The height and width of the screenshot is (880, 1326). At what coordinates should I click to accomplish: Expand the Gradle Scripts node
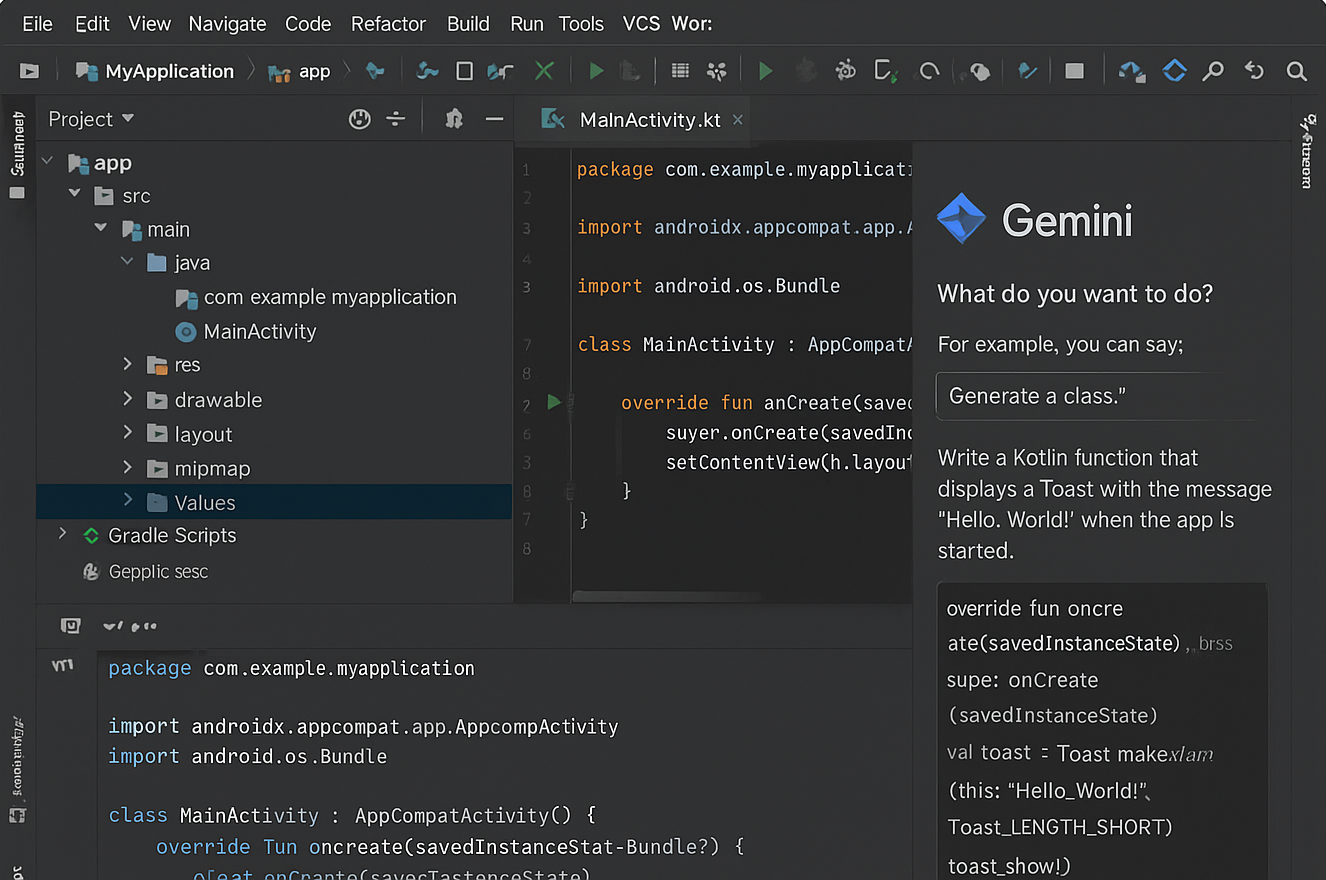pyautogui.click(x=63, y=535)
